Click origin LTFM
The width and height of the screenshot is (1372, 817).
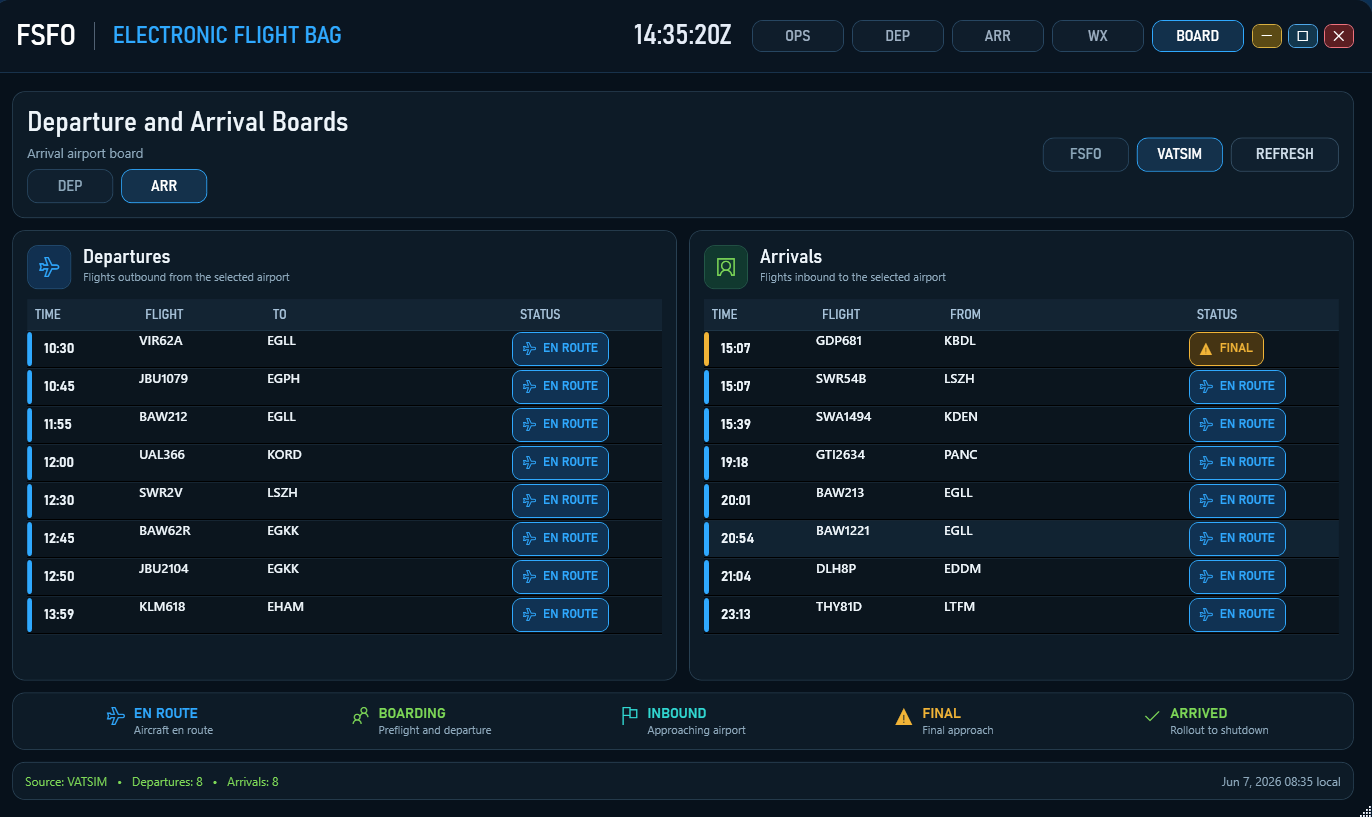(959, 607)
